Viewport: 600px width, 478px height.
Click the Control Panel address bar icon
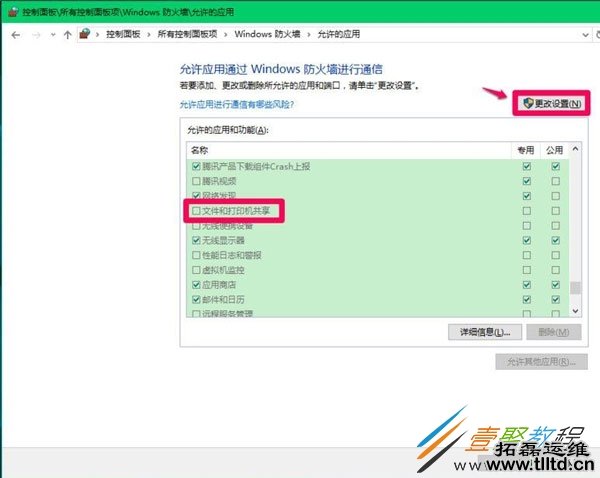[x=85, y=34]
